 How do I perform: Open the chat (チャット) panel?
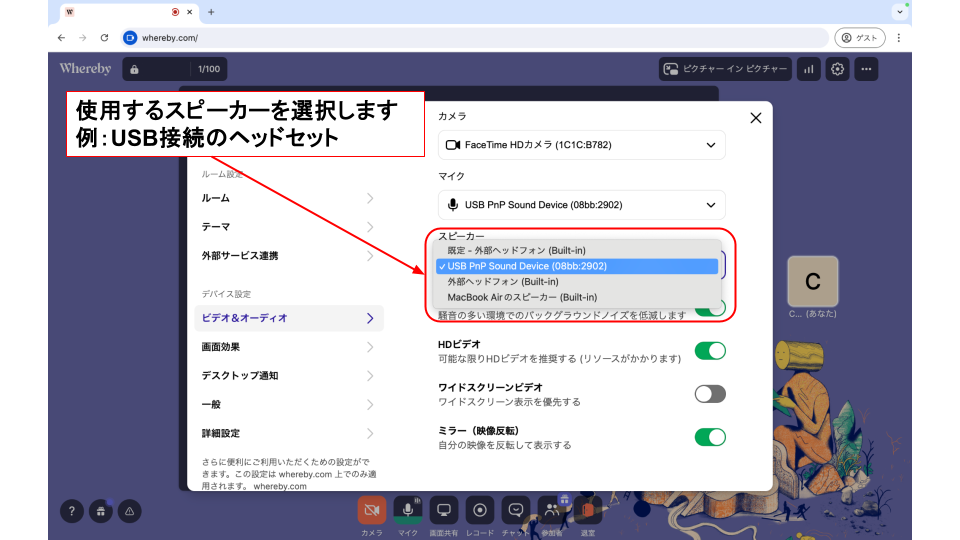pyautogui.click(x=516, y=510)
